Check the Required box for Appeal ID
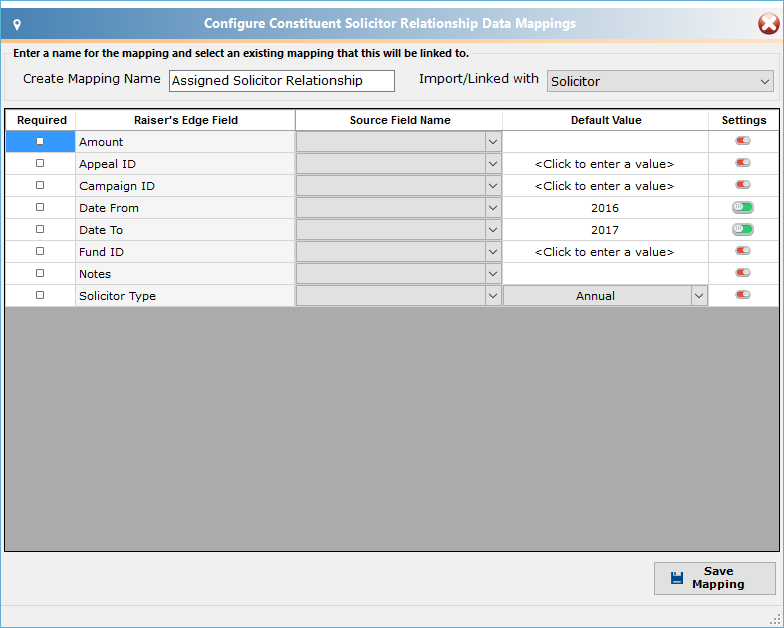The width and height of the screenshot is (784, 628). (40, 164)
